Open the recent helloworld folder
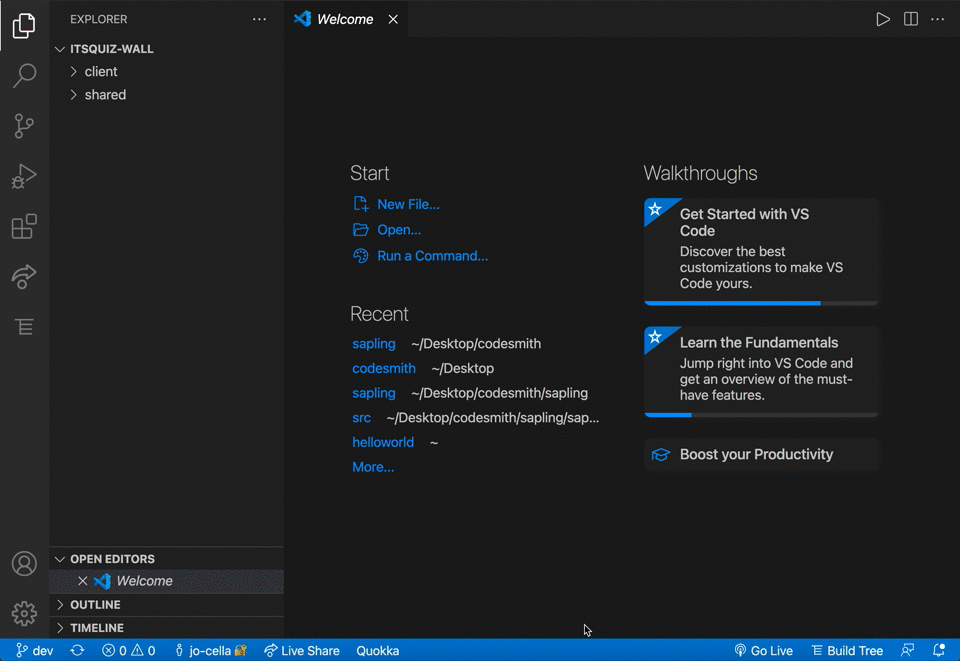The width and height of the screenshot is (960, 661). (383, 443)
